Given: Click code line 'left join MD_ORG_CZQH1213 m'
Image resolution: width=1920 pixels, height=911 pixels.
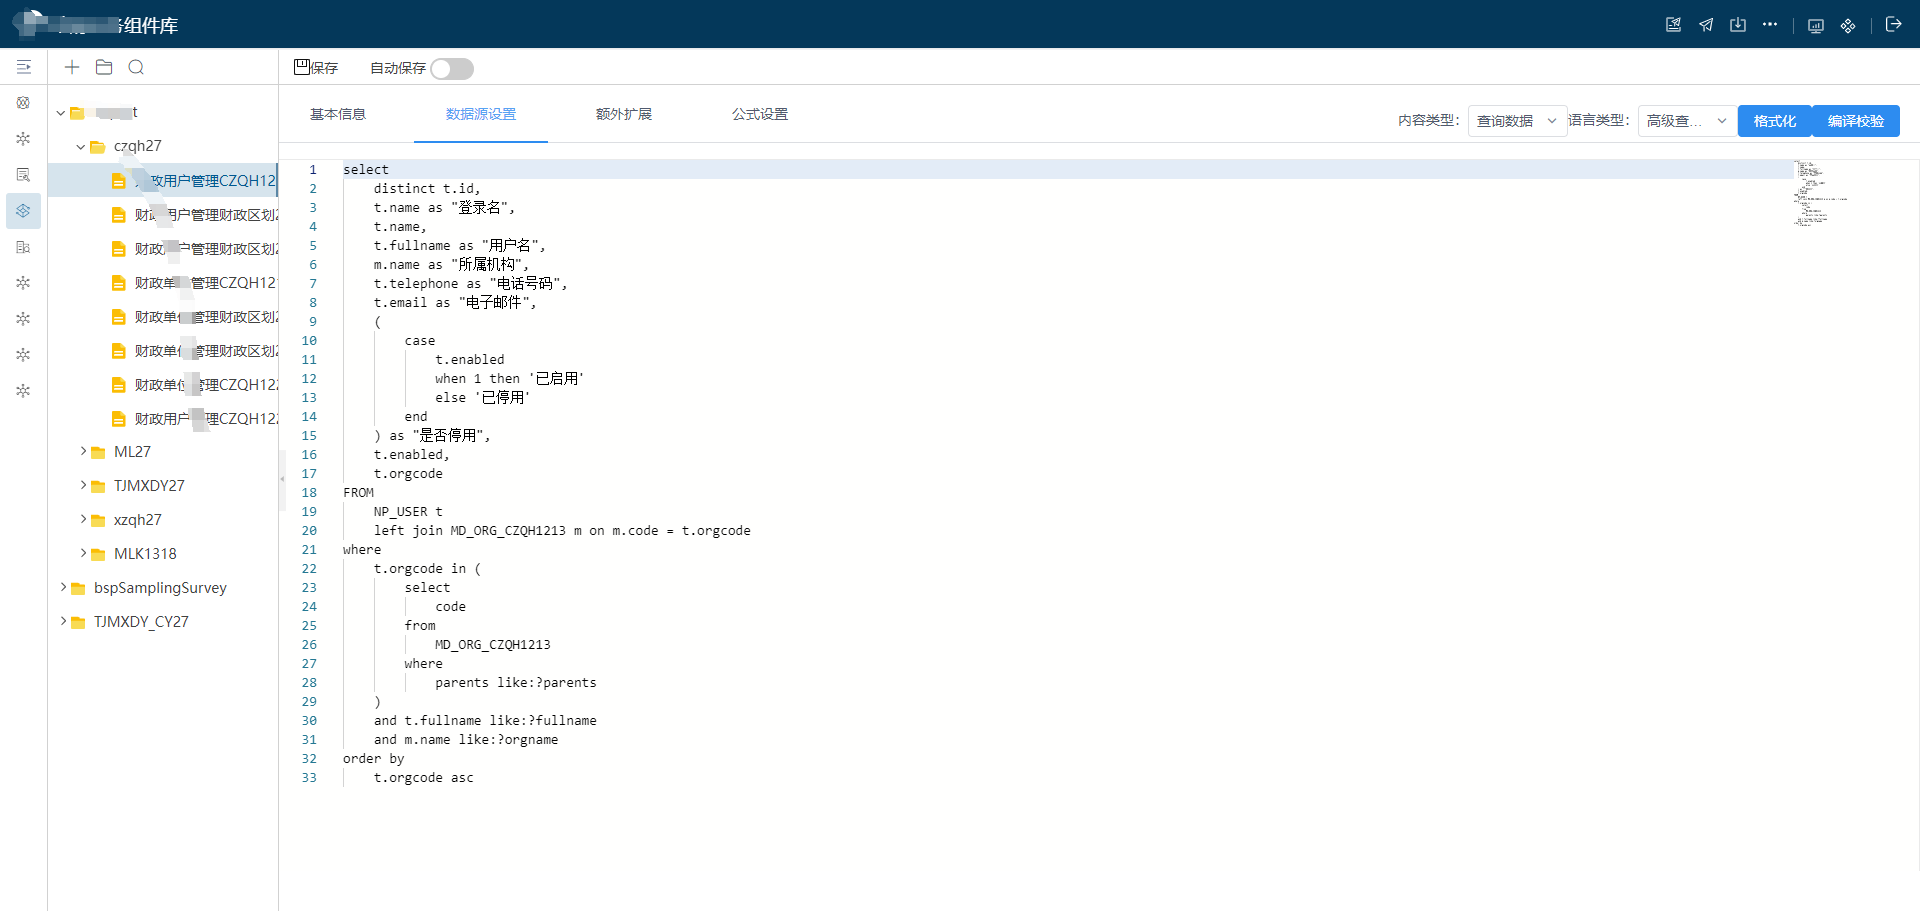Looking at the screenshot, I should click(x=562, y=531).
